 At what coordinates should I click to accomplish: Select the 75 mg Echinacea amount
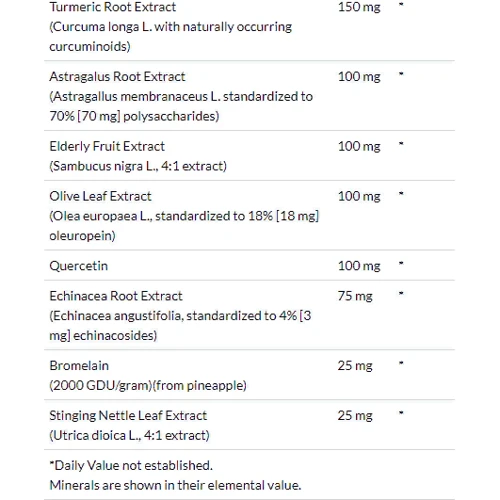click(355, 296)
